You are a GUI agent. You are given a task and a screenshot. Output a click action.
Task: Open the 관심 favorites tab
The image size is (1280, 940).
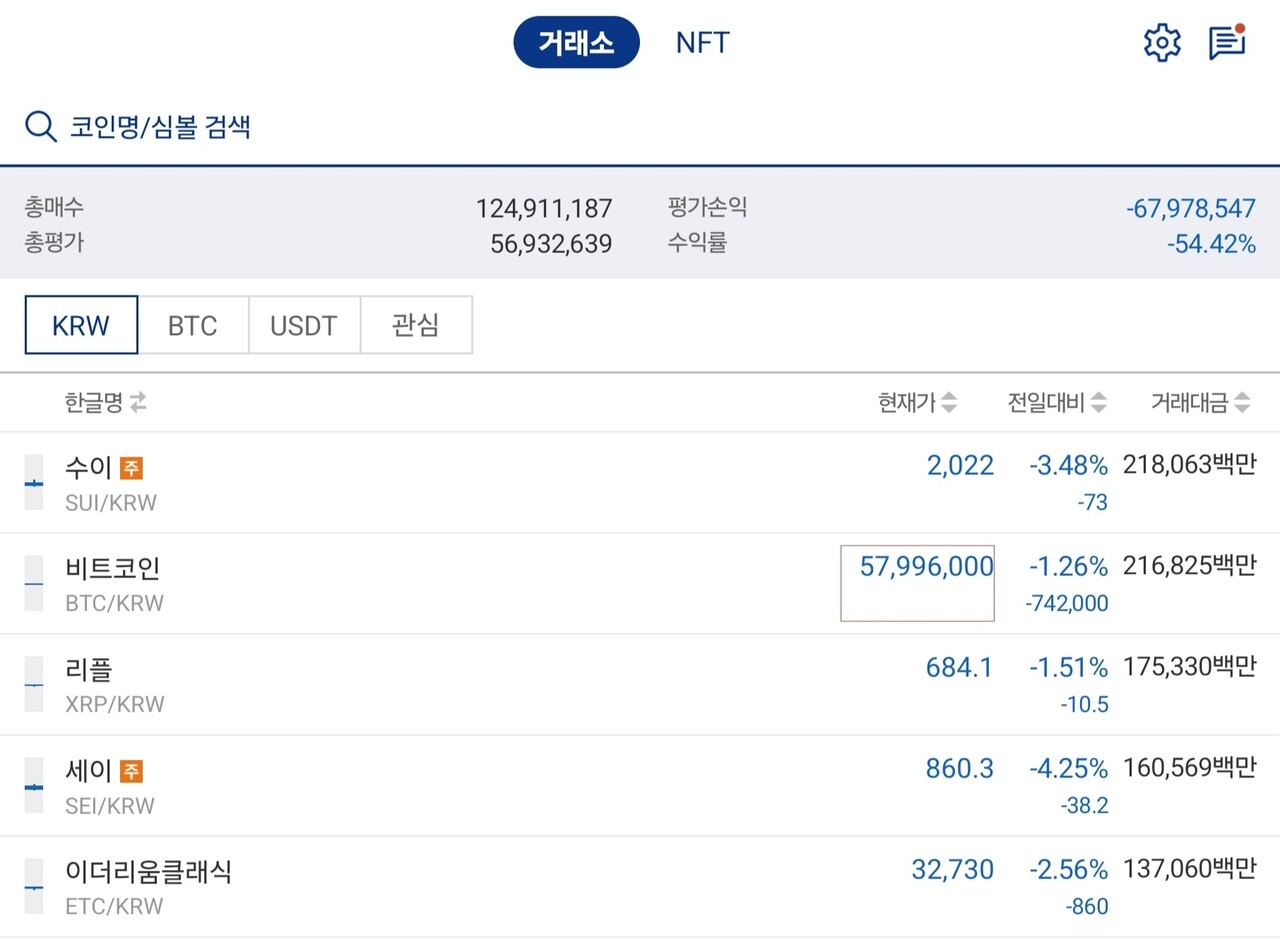coord(416,325)
